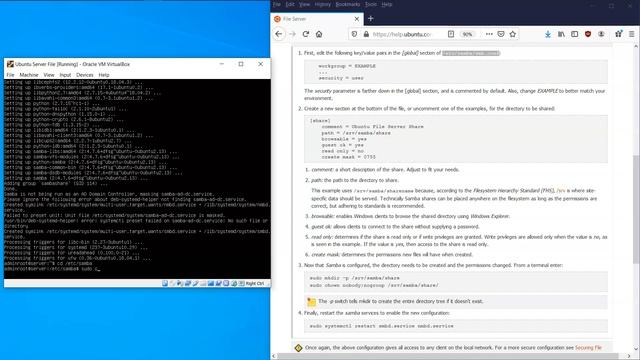The image size is (640, 360).
Task: Click VirtualBox shared folders status icon
Action: (x=203, y=283)
